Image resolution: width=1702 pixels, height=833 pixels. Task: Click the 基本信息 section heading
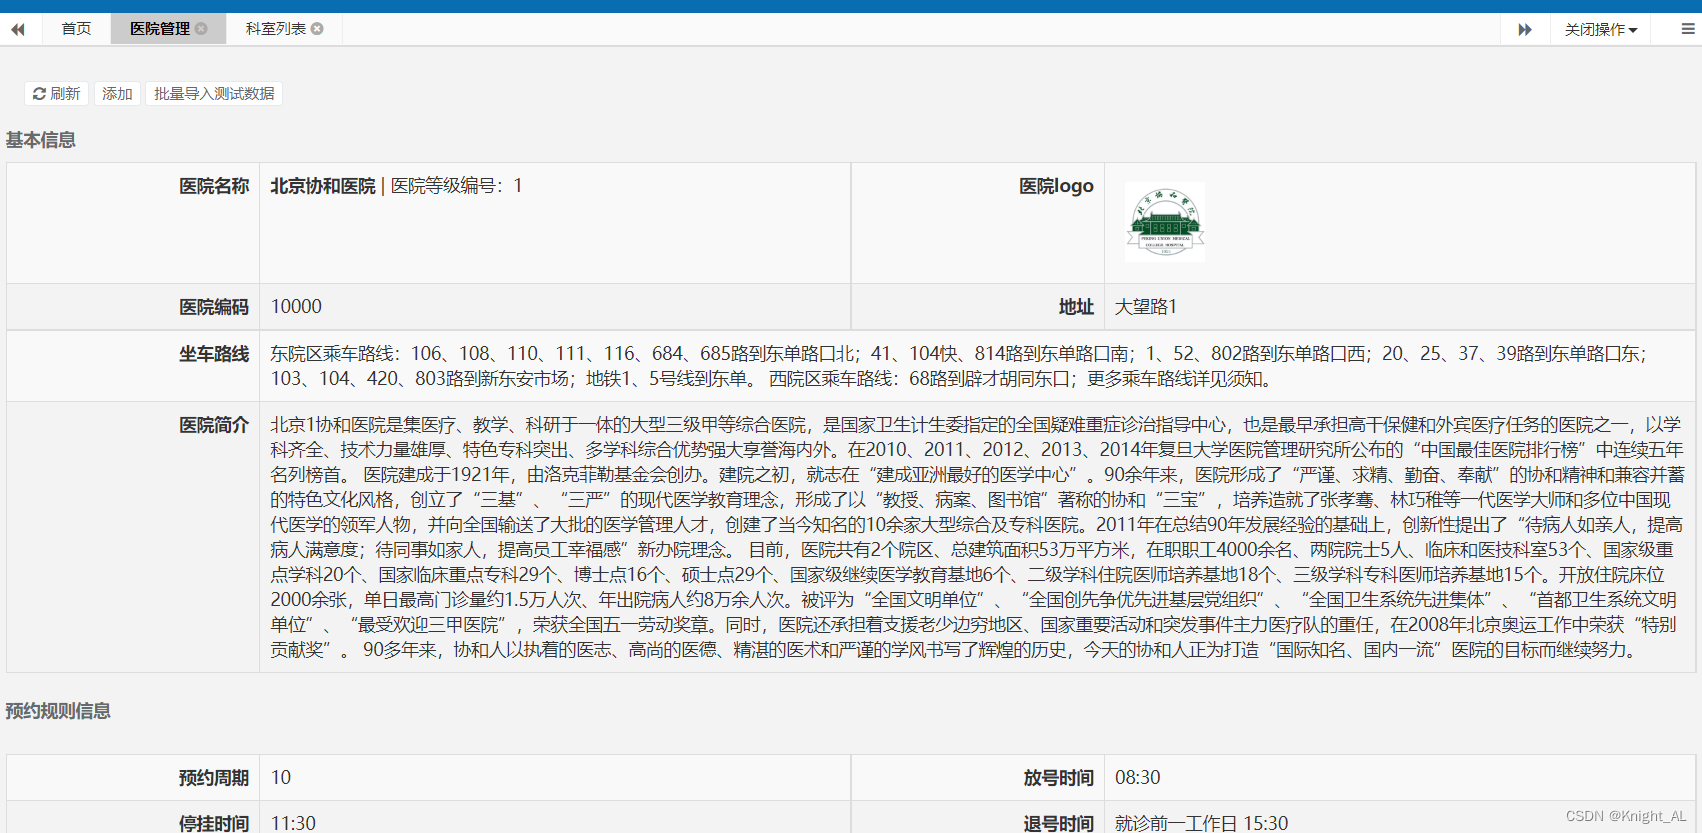coord(41,140)
